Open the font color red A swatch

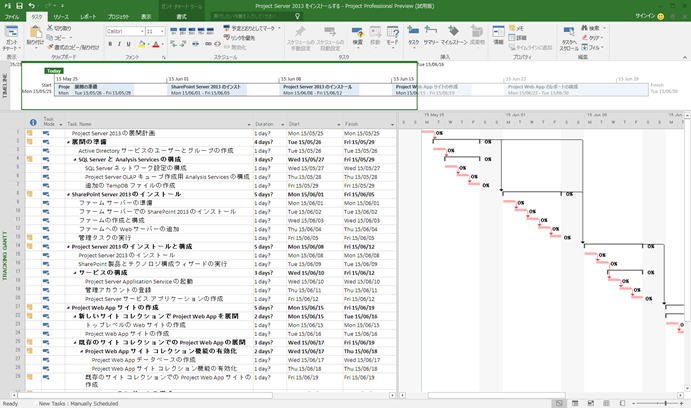156,44
